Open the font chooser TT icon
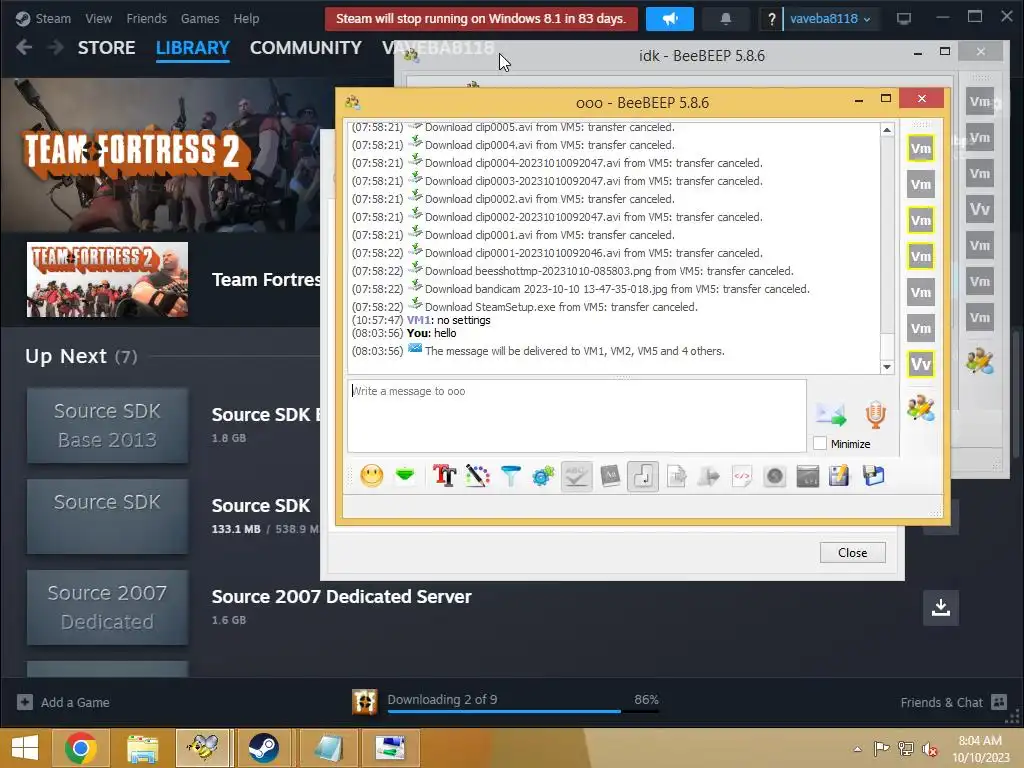The width and height of the screenshot is (1024, 768). (445, 476)
